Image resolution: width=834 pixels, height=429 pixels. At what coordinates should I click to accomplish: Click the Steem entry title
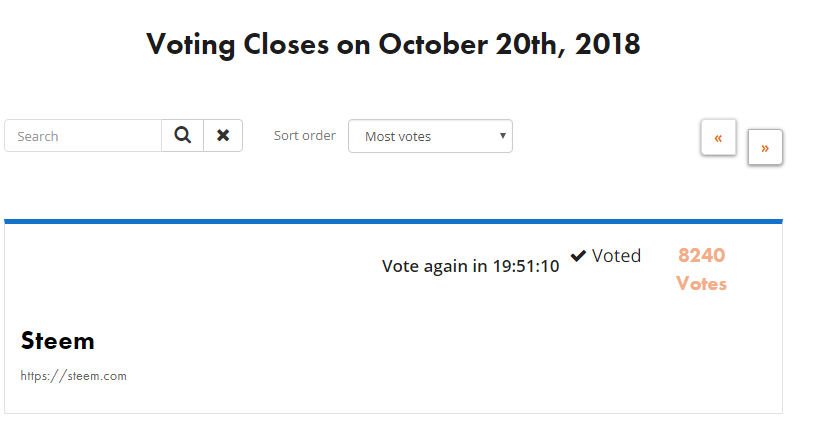(x=57, y=341)
